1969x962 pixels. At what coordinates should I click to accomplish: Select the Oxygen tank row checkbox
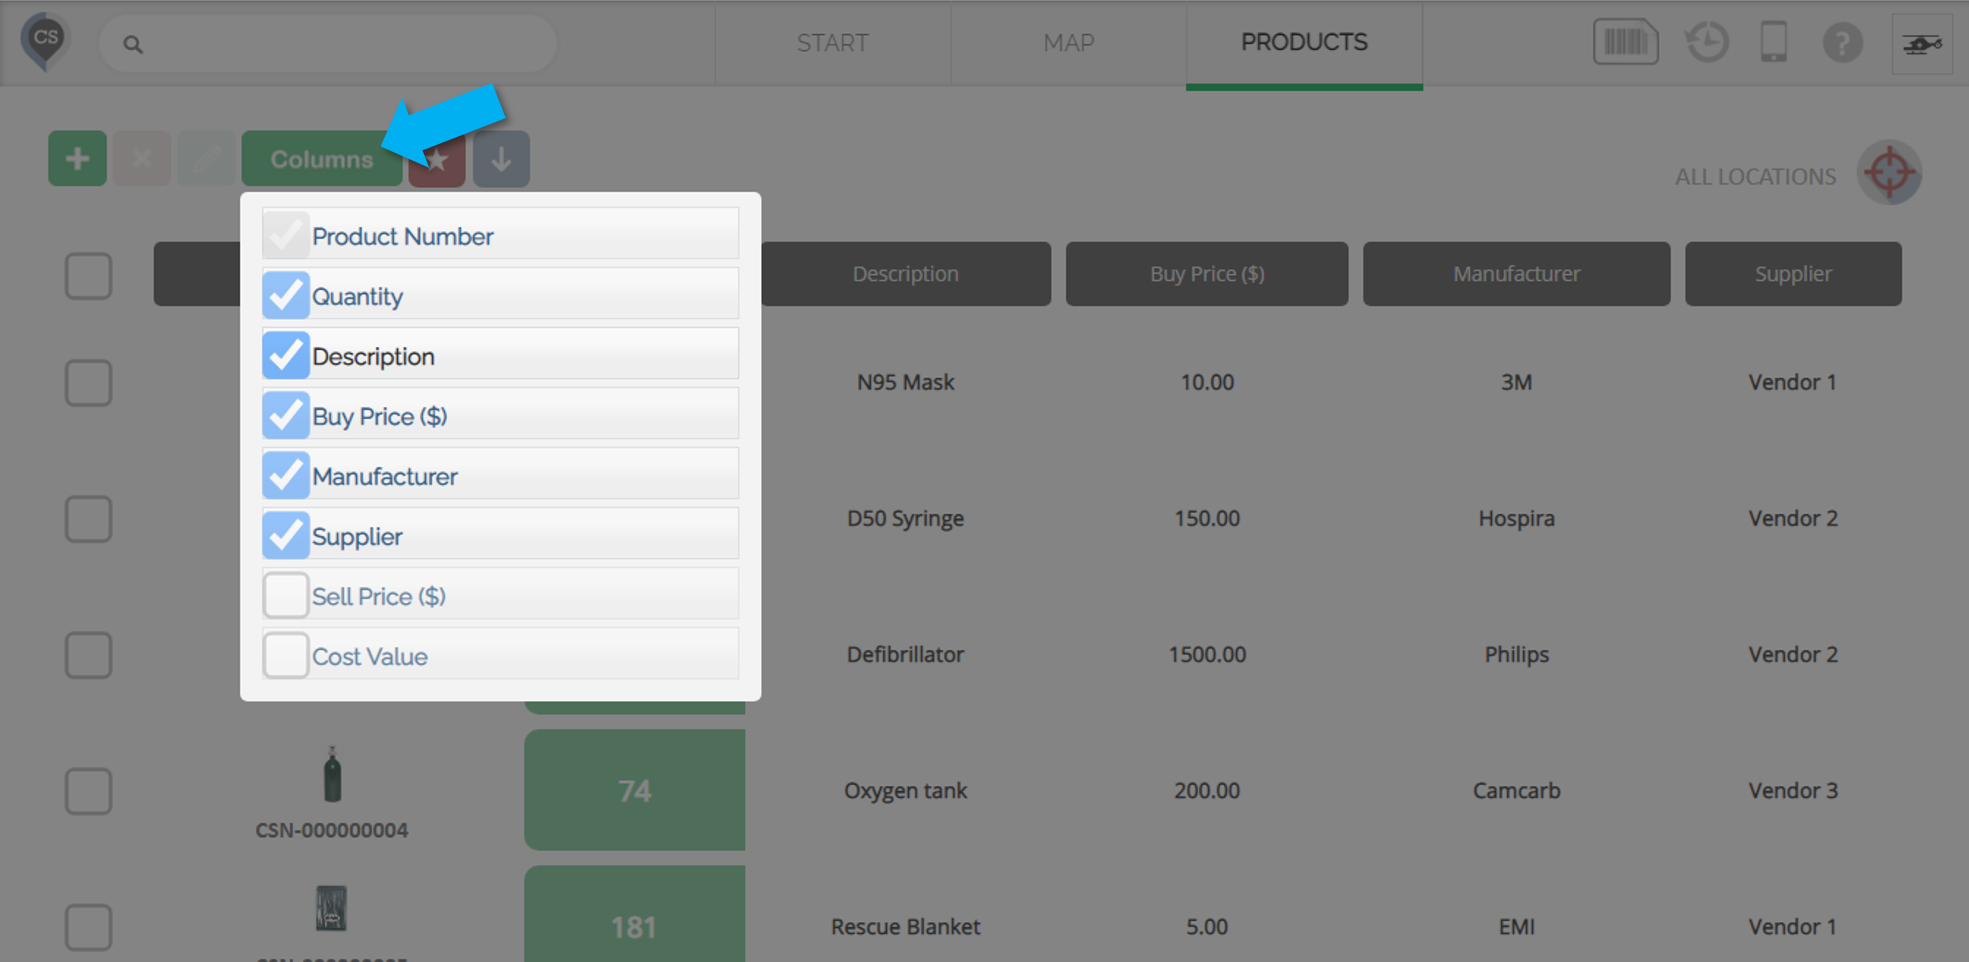pyautogui.click(x=88, y=791)
